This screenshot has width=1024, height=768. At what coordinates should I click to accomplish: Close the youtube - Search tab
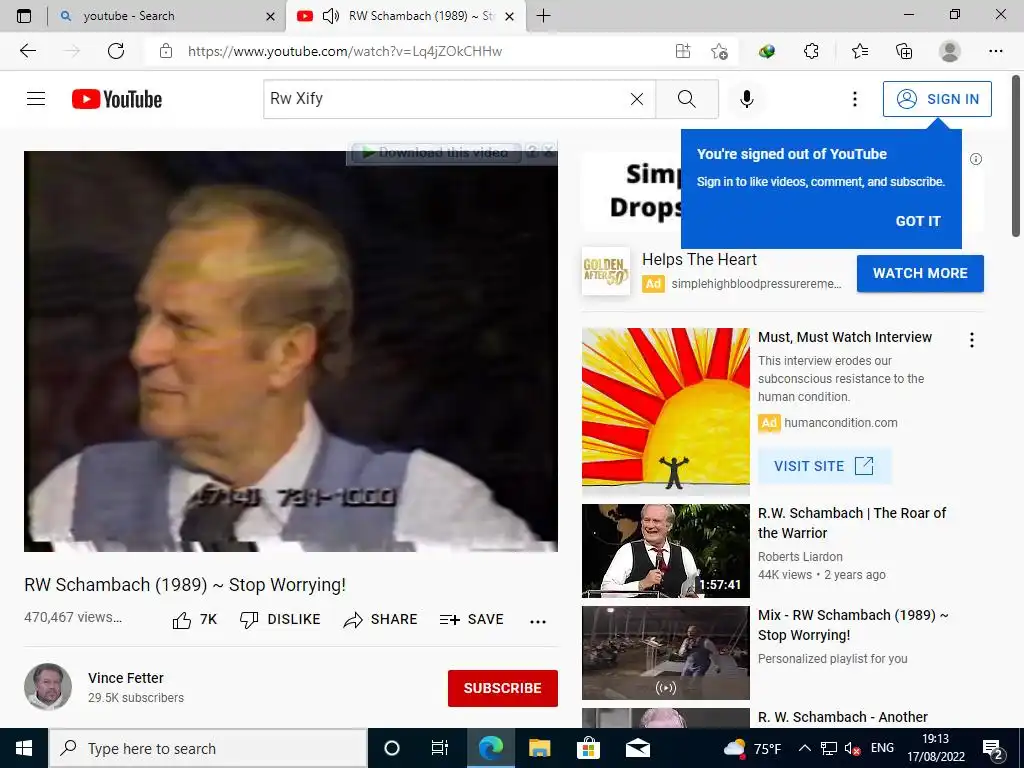[x=270, y=16]
